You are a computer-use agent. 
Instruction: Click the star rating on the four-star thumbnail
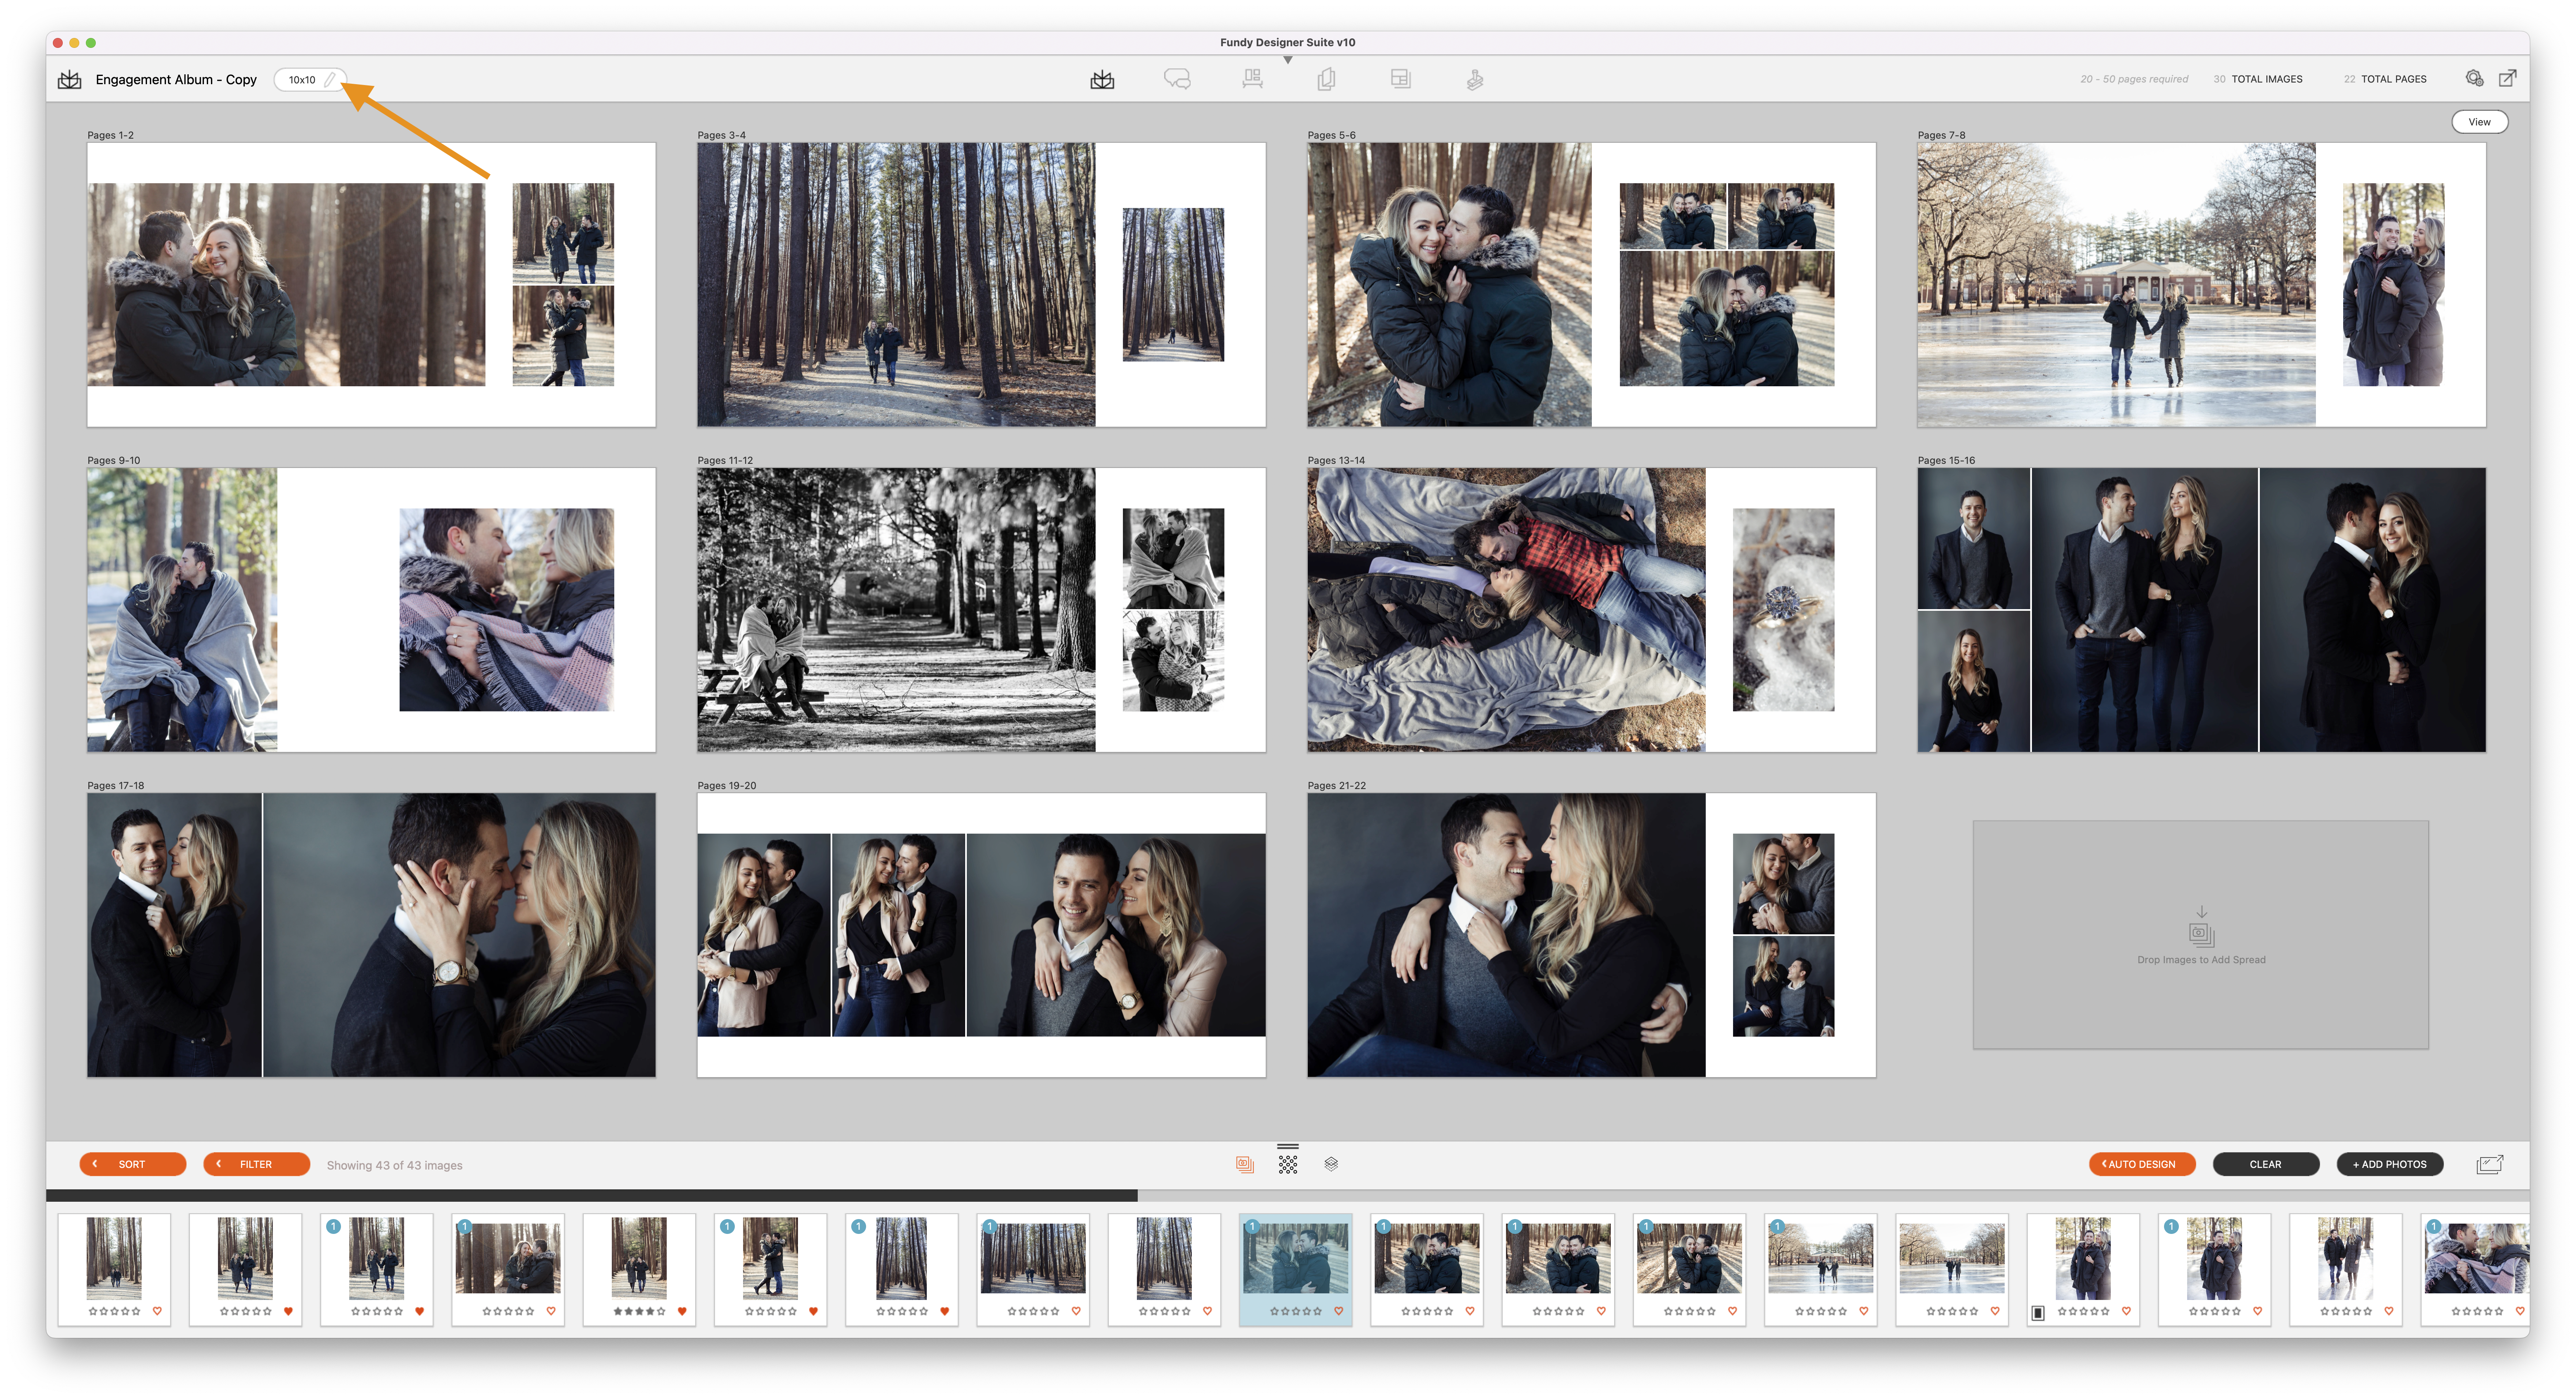pos(639,1311)
